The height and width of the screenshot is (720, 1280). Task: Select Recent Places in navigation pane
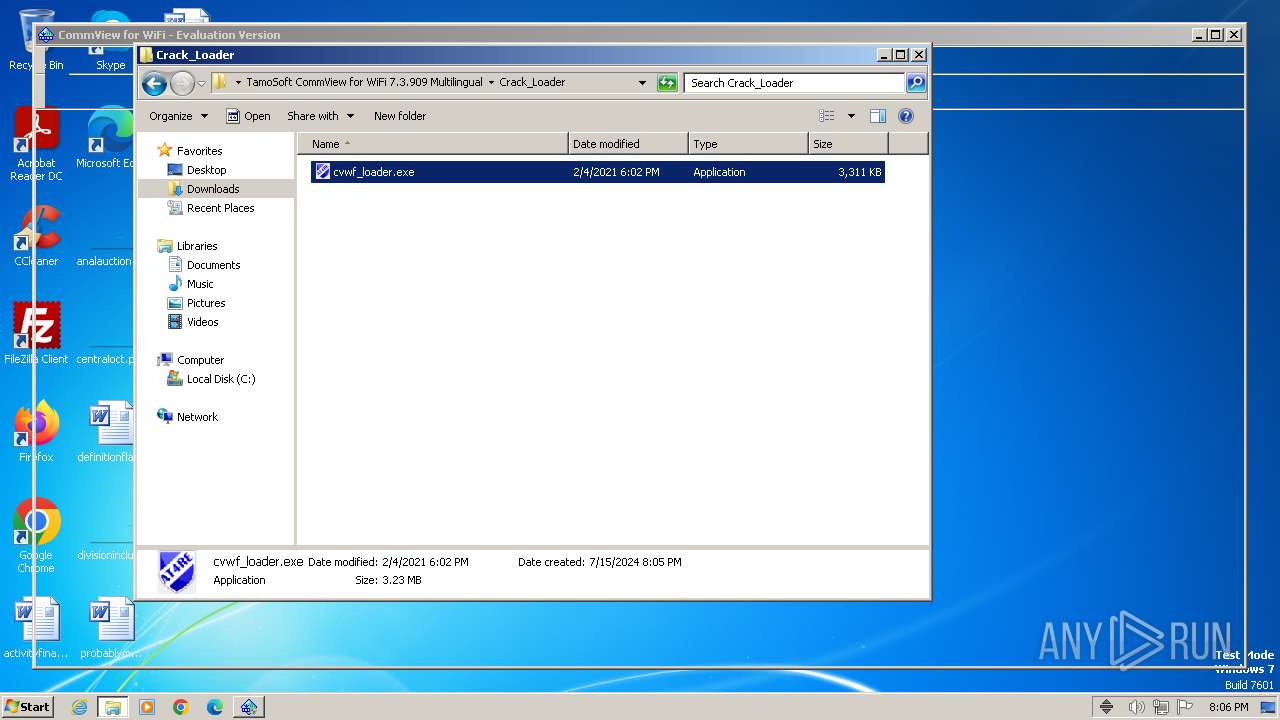point(220,208)
